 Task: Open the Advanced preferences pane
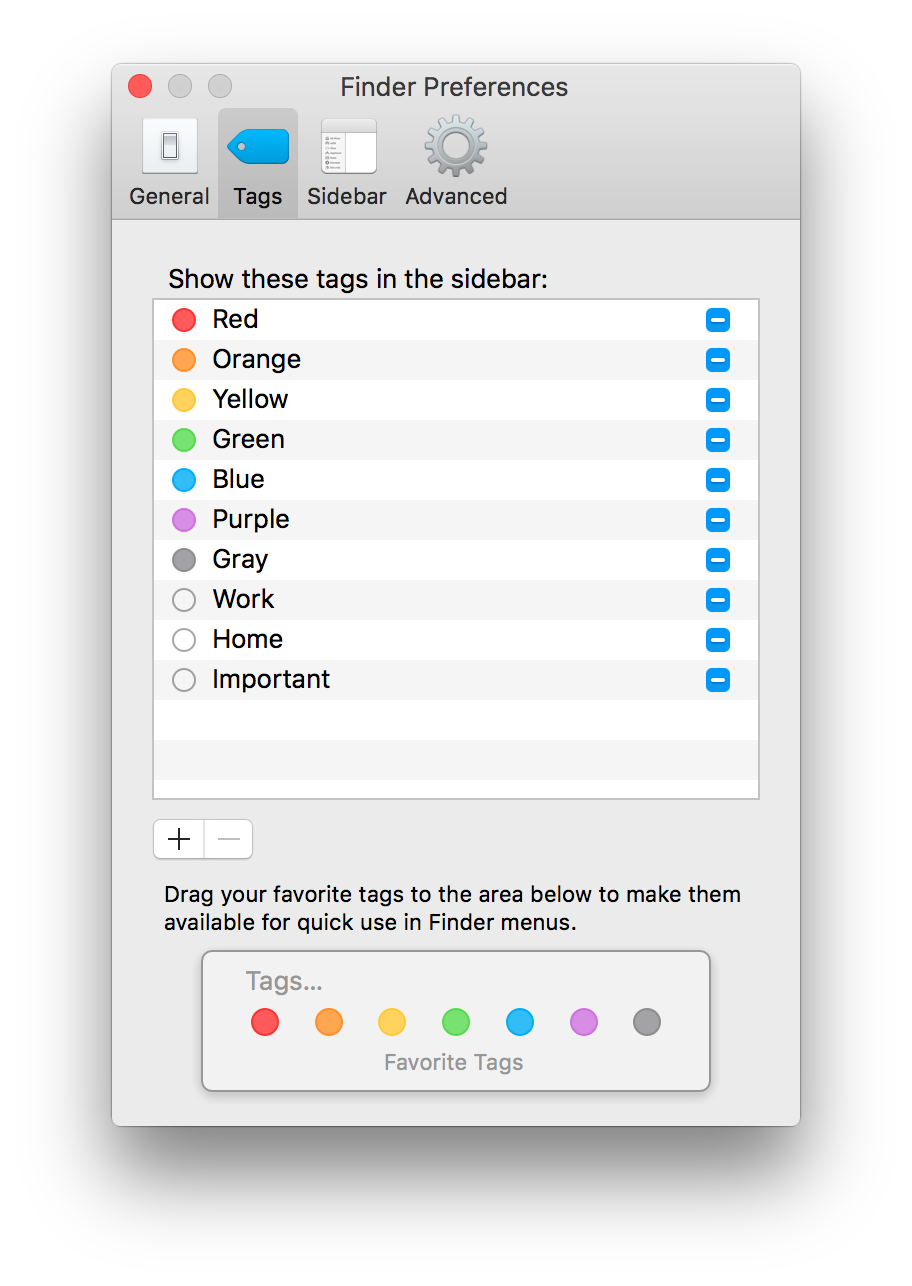coord(455,160)
